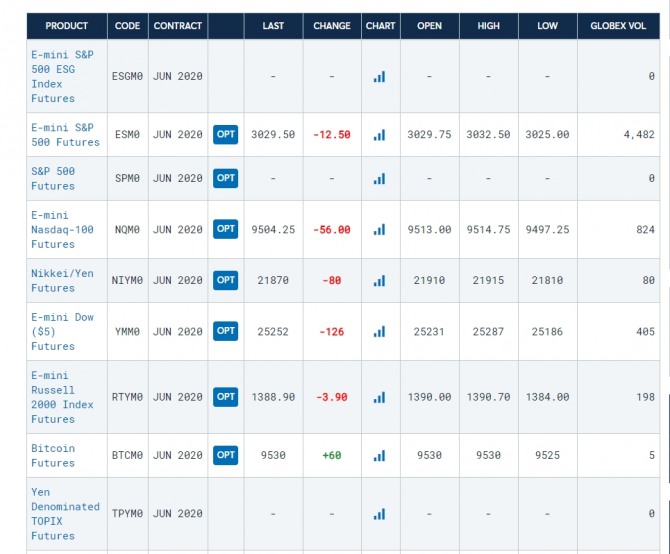Click the CHART column header

coord(380,26)
